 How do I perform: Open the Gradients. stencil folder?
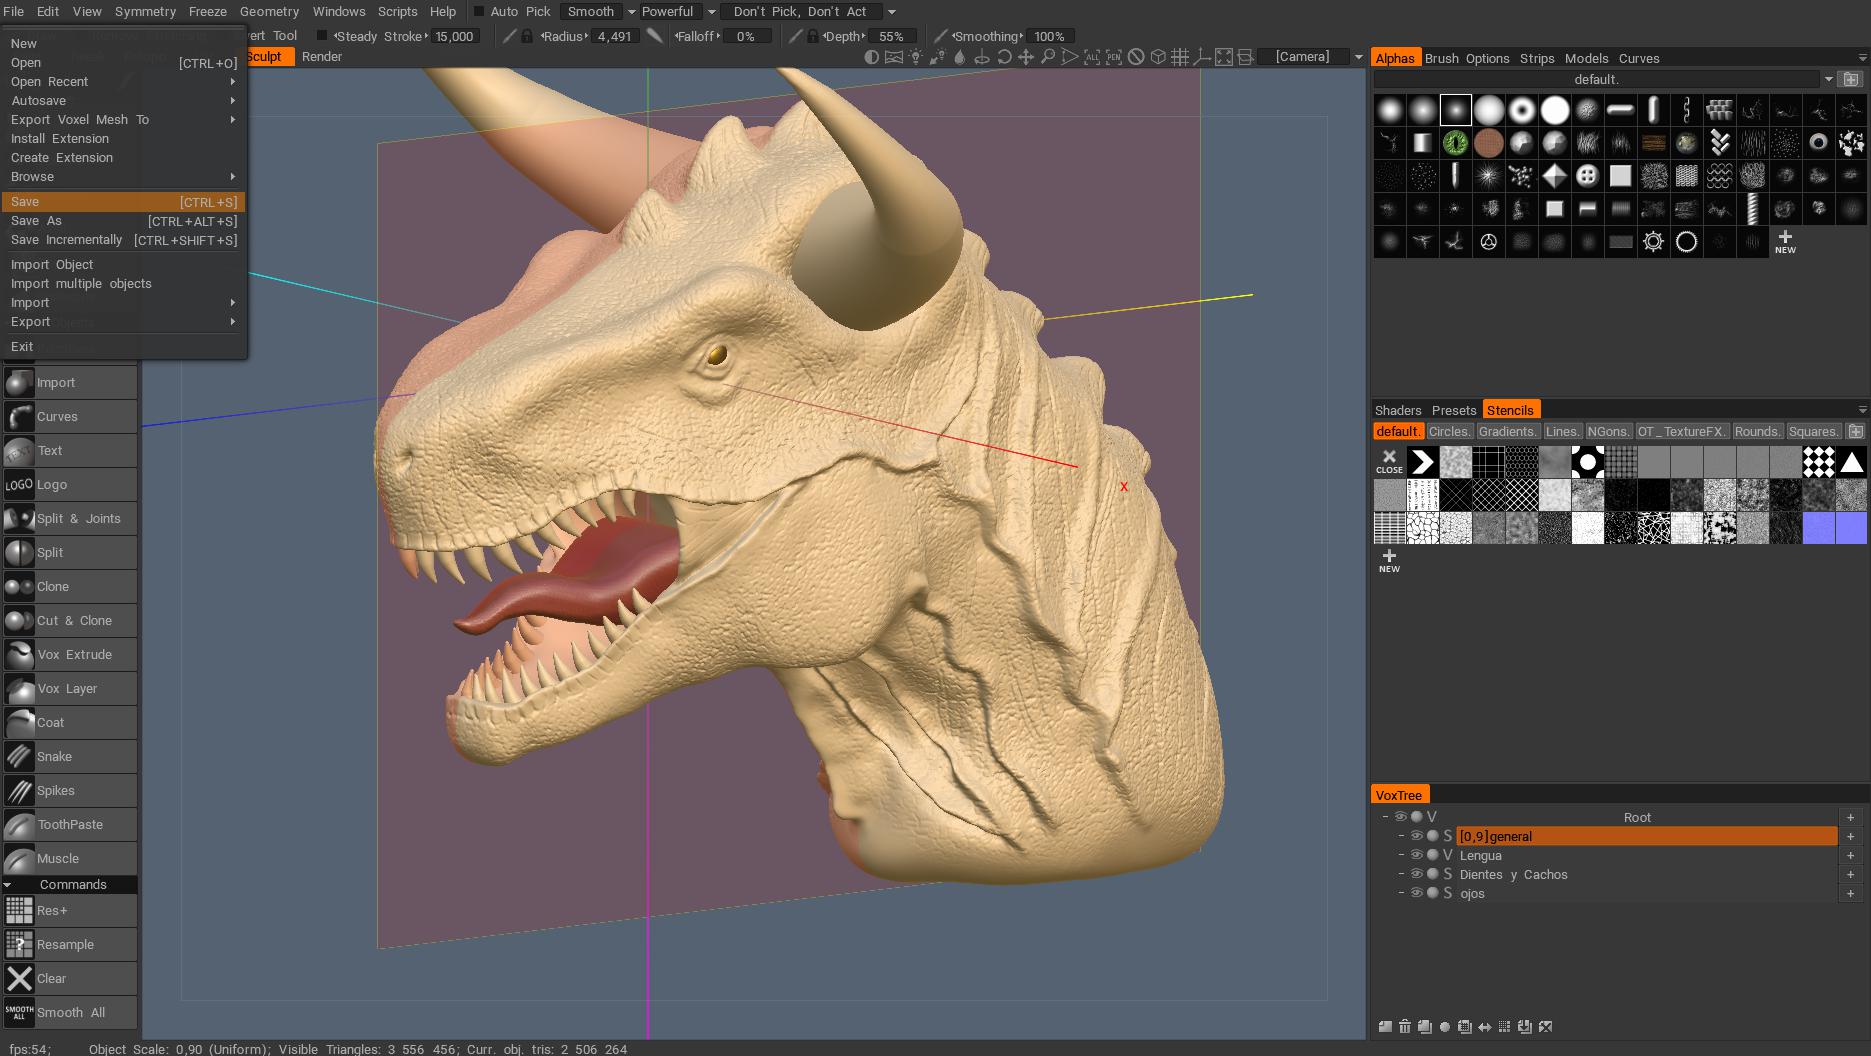tap(1507, 432)
